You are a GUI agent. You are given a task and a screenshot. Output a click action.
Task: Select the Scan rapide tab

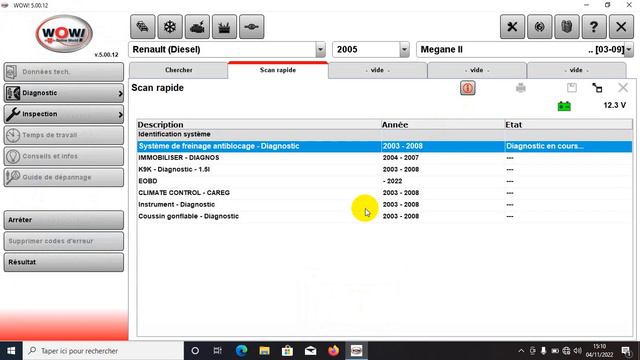tap(278, 70)
